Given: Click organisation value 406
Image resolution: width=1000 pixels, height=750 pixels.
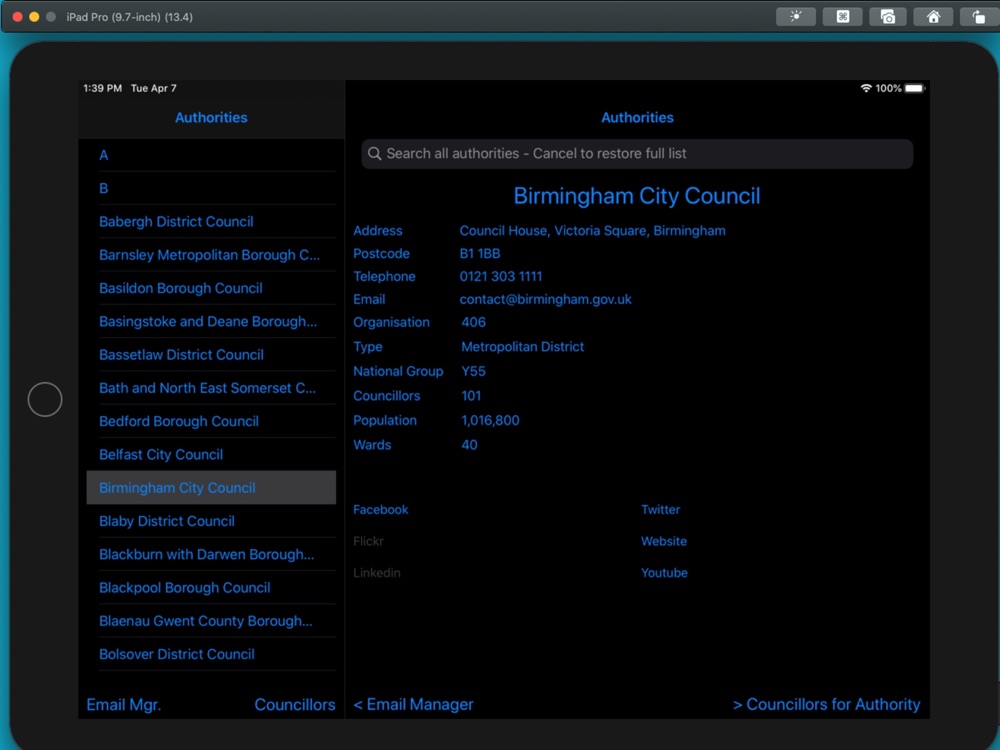Looking at the screenshot, I should (473, 322).
